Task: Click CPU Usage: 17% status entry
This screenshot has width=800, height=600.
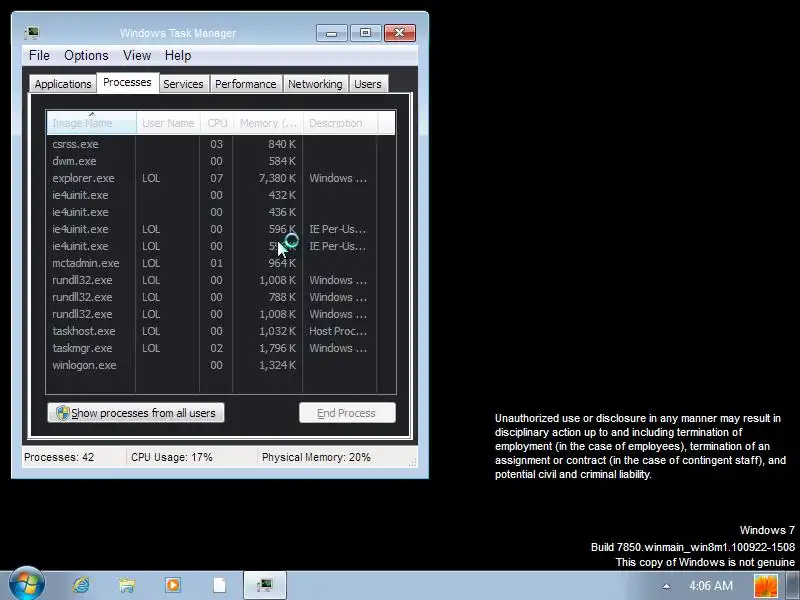Action: point(171,457)
